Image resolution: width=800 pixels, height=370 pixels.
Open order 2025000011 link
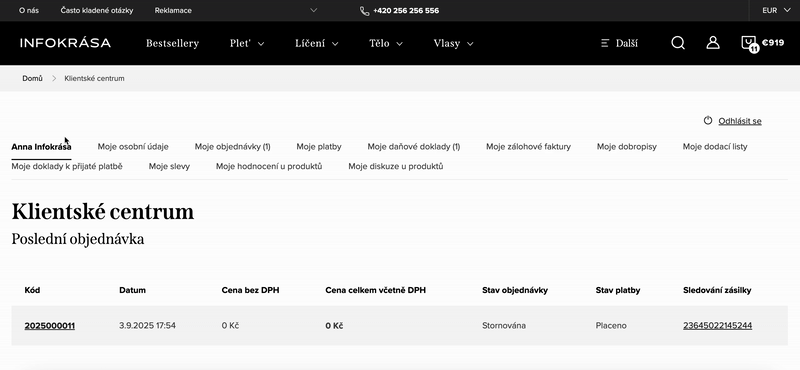[49, 326]
